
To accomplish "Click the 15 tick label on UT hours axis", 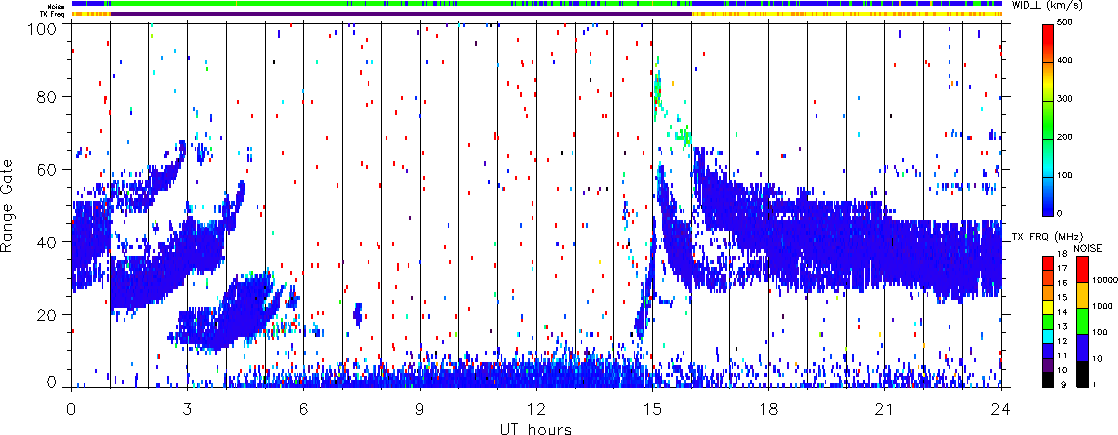I will point(652,409).
